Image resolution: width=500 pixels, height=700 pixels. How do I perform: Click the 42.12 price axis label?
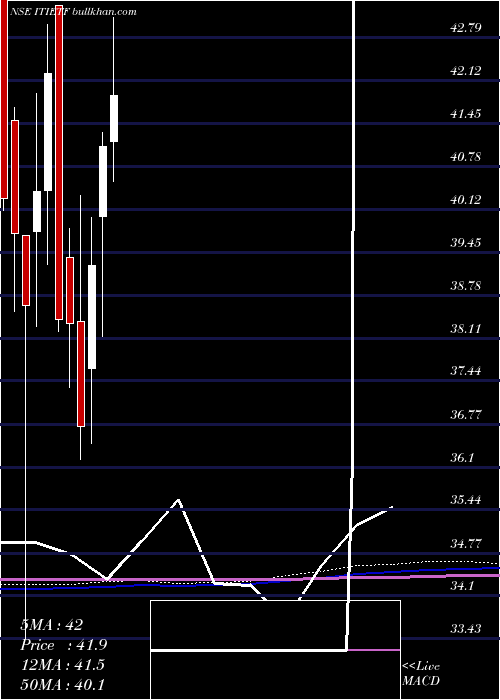(x=466, y=71)
